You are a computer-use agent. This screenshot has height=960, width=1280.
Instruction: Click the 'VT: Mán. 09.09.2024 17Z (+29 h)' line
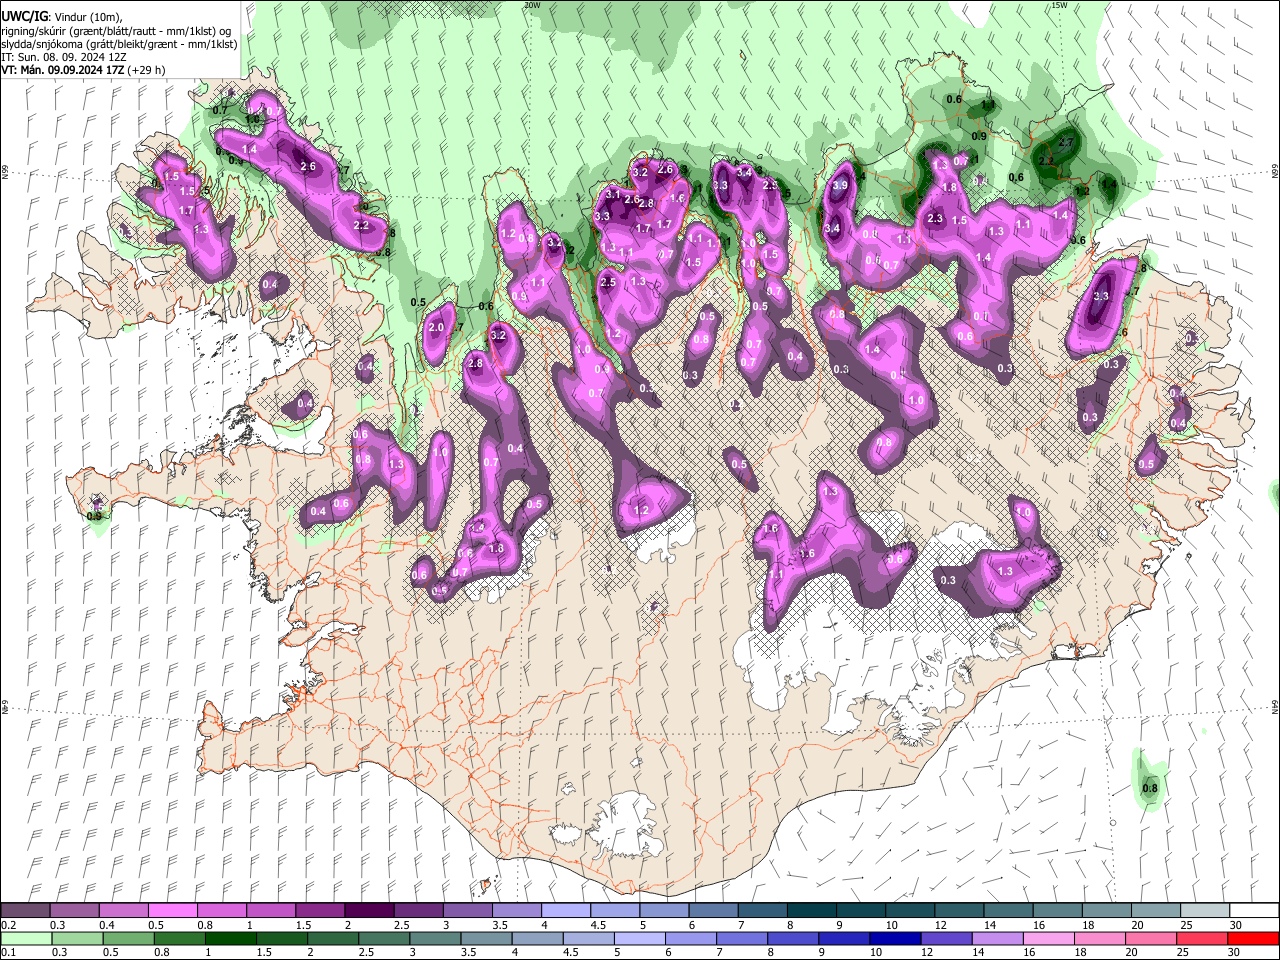coord(83,70)
